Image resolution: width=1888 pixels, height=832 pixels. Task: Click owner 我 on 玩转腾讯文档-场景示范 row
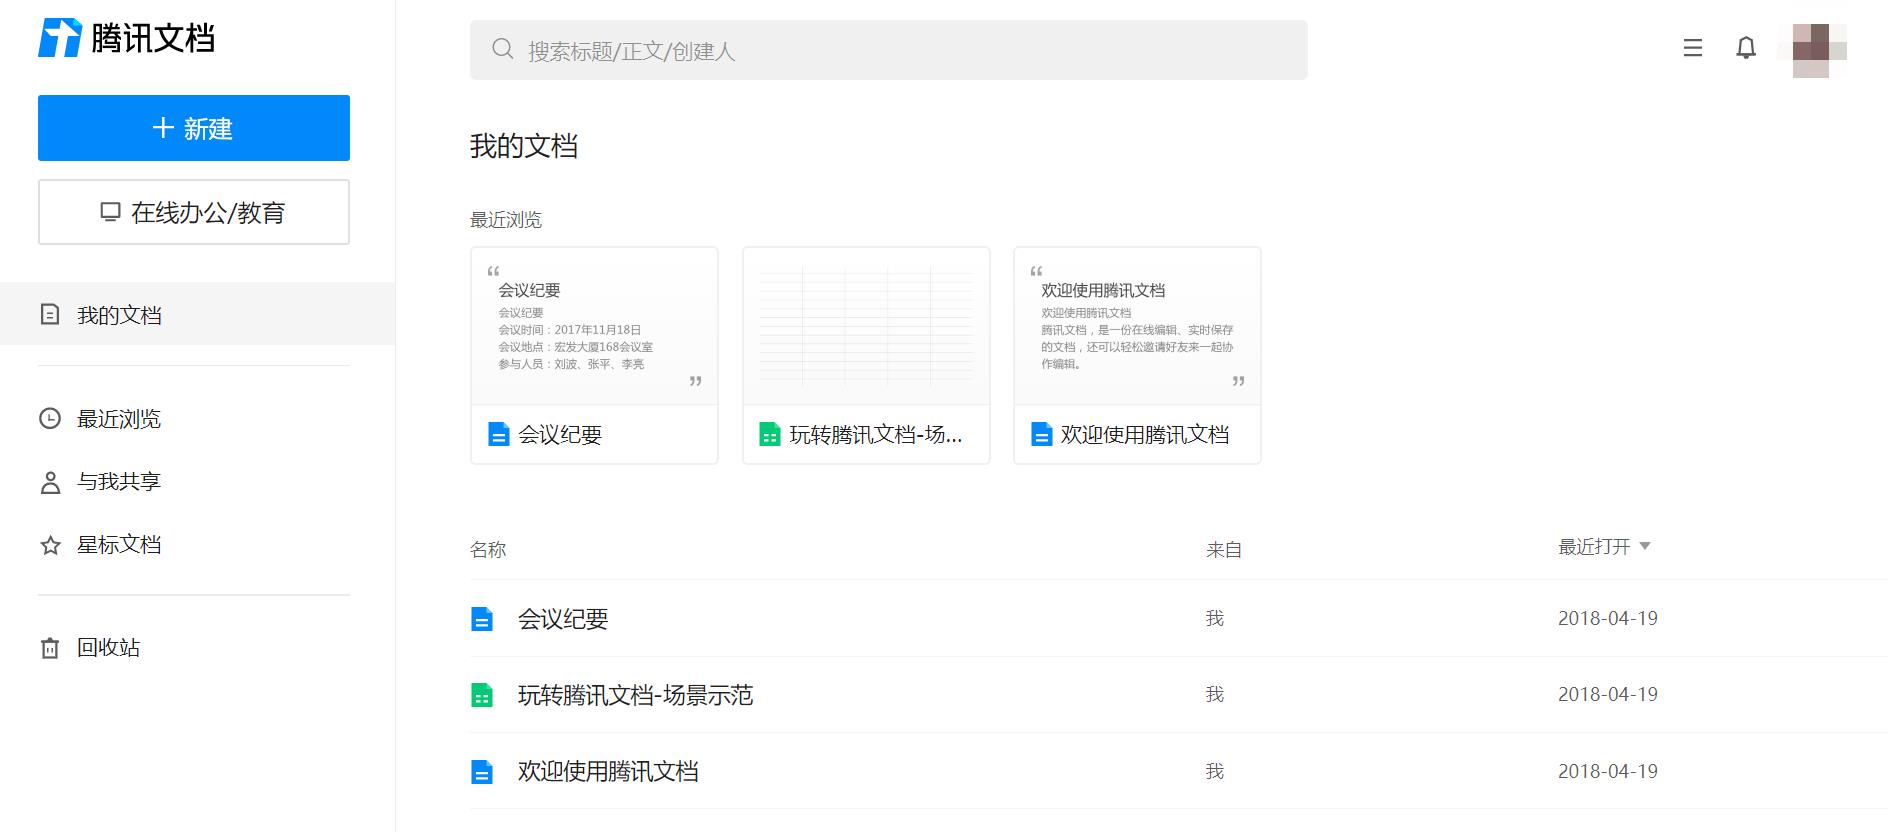coord(1215,695)
